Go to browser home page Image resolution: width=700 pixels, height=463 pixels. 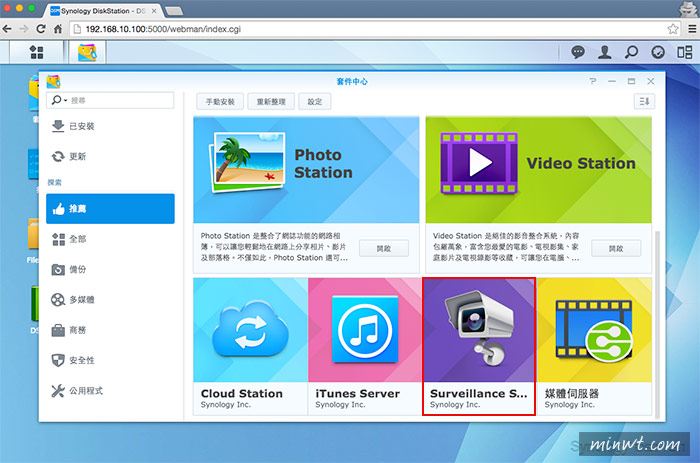[x=58, y=29]
